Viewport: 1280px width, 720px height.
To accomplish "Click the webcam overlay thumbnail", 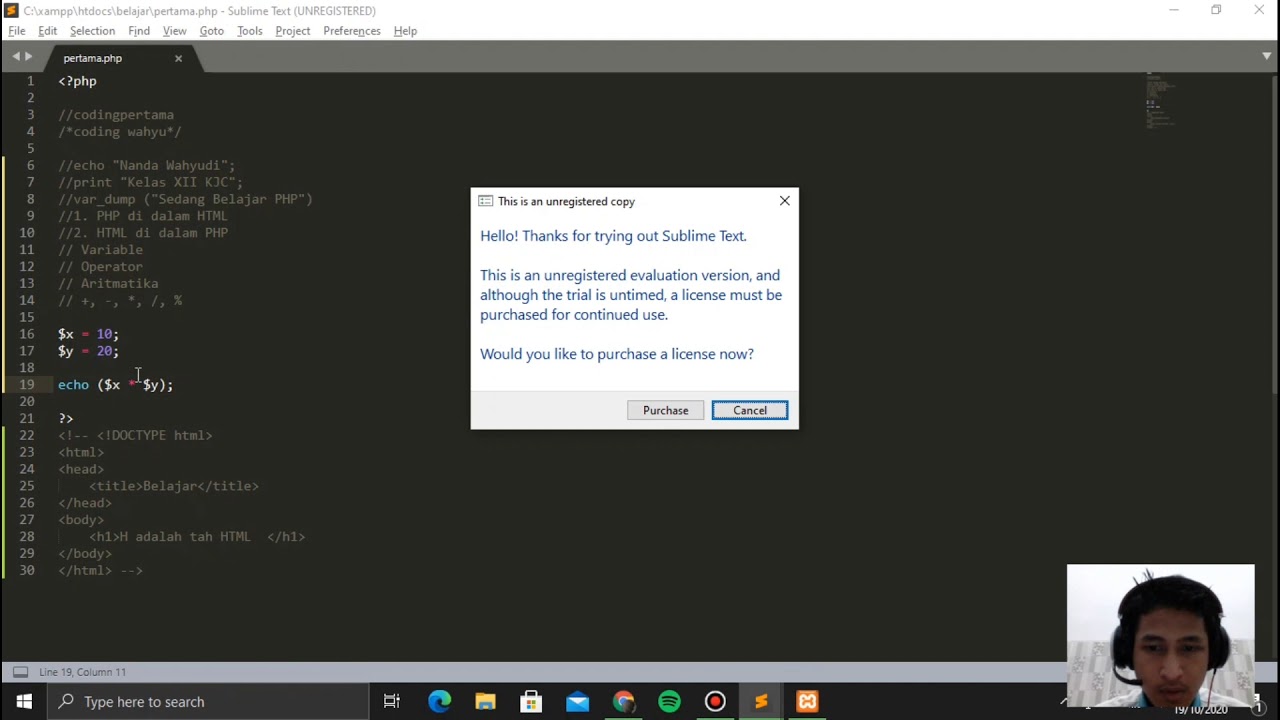I will (x=1160, y=635).
